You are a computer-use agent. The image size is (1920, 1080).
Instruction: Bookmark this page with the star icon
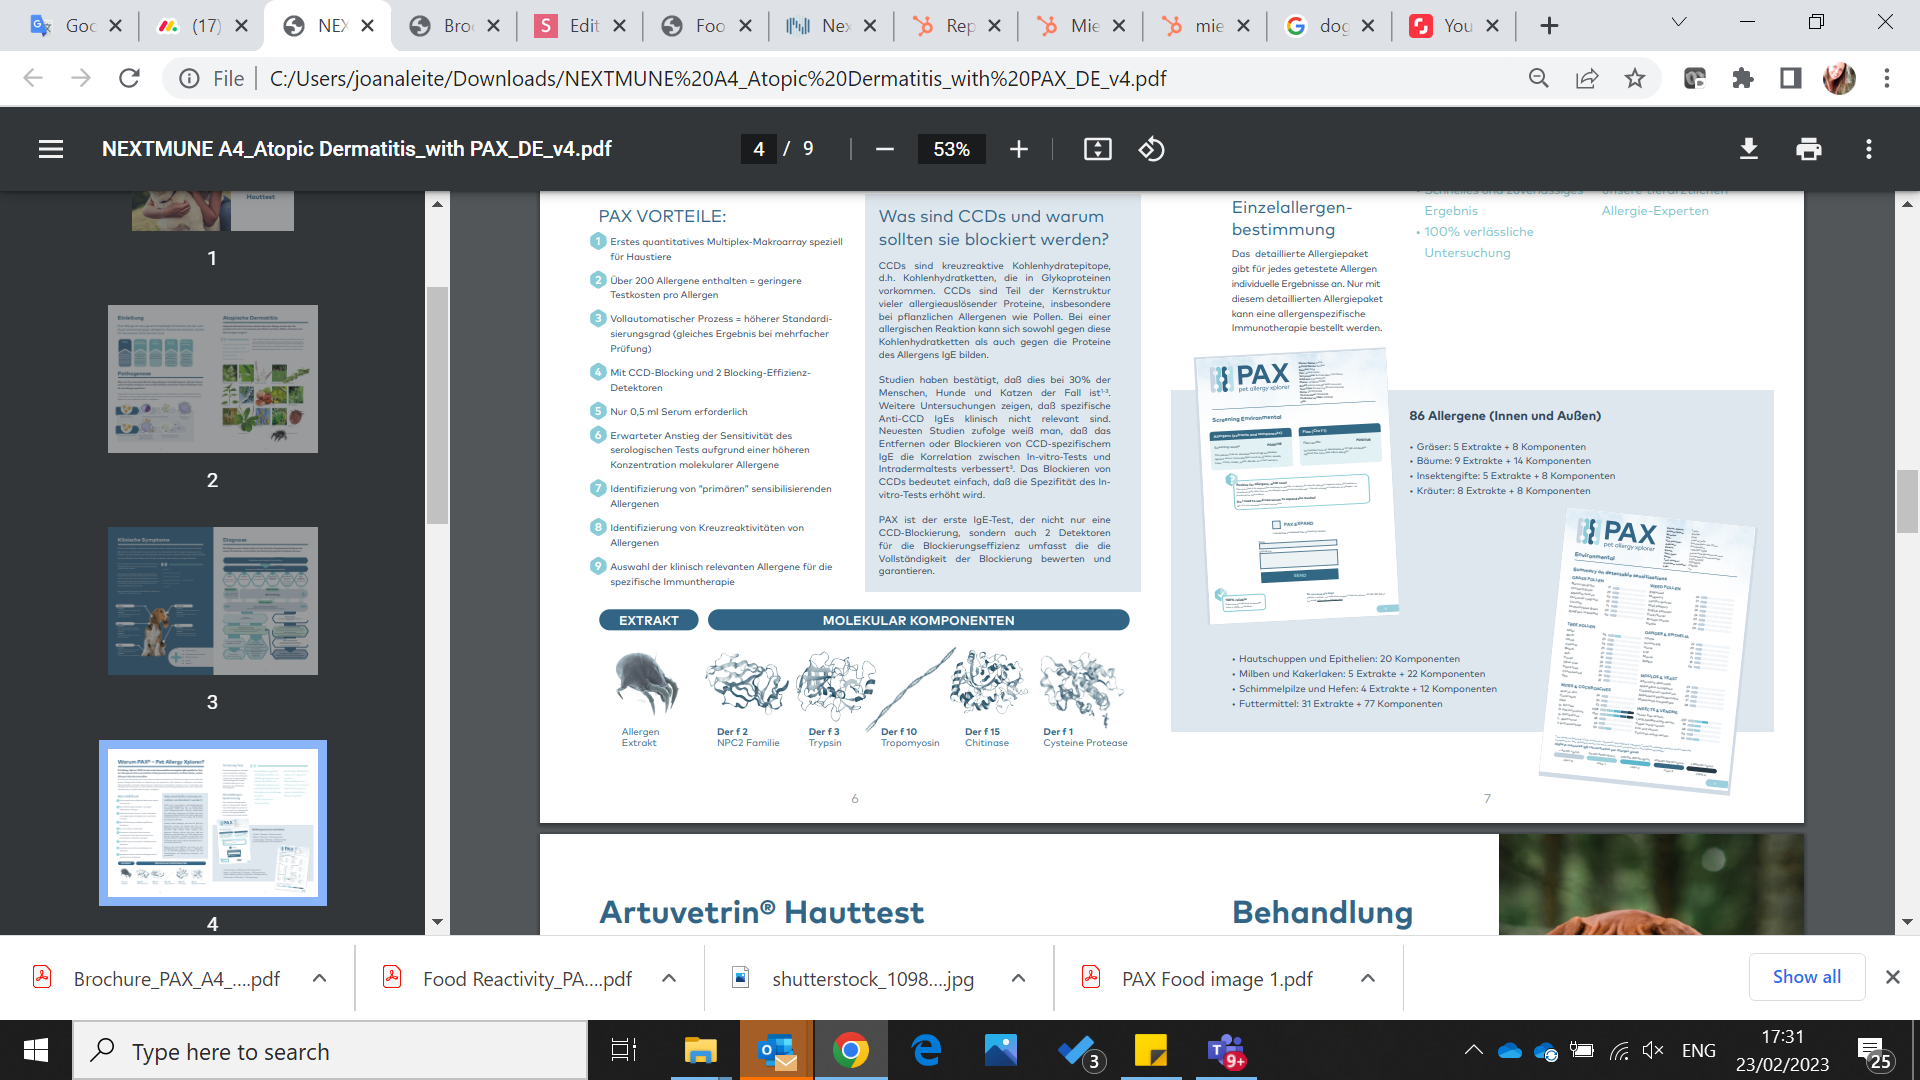pos(1634,78)
